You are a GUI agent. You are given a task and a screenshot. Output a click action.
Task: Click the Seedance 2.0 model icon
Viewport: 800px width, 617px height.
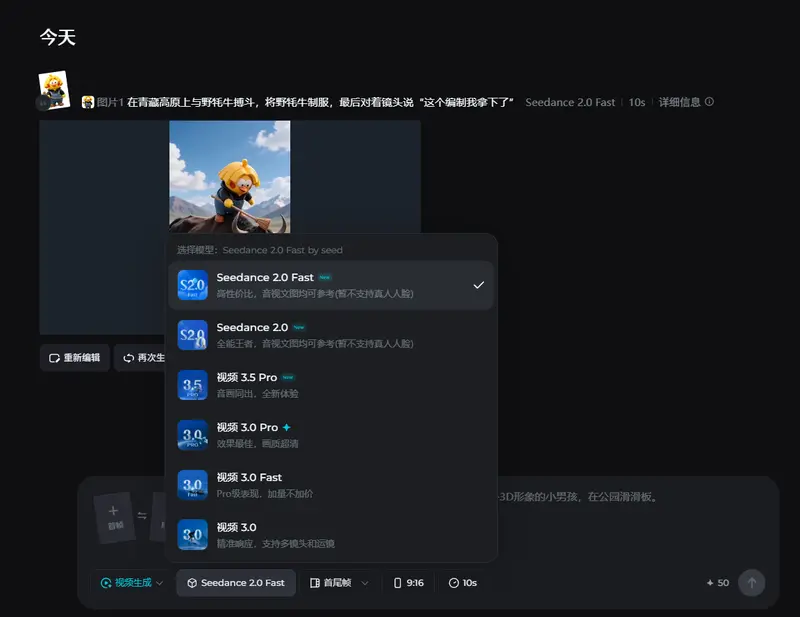coord(192,335)
